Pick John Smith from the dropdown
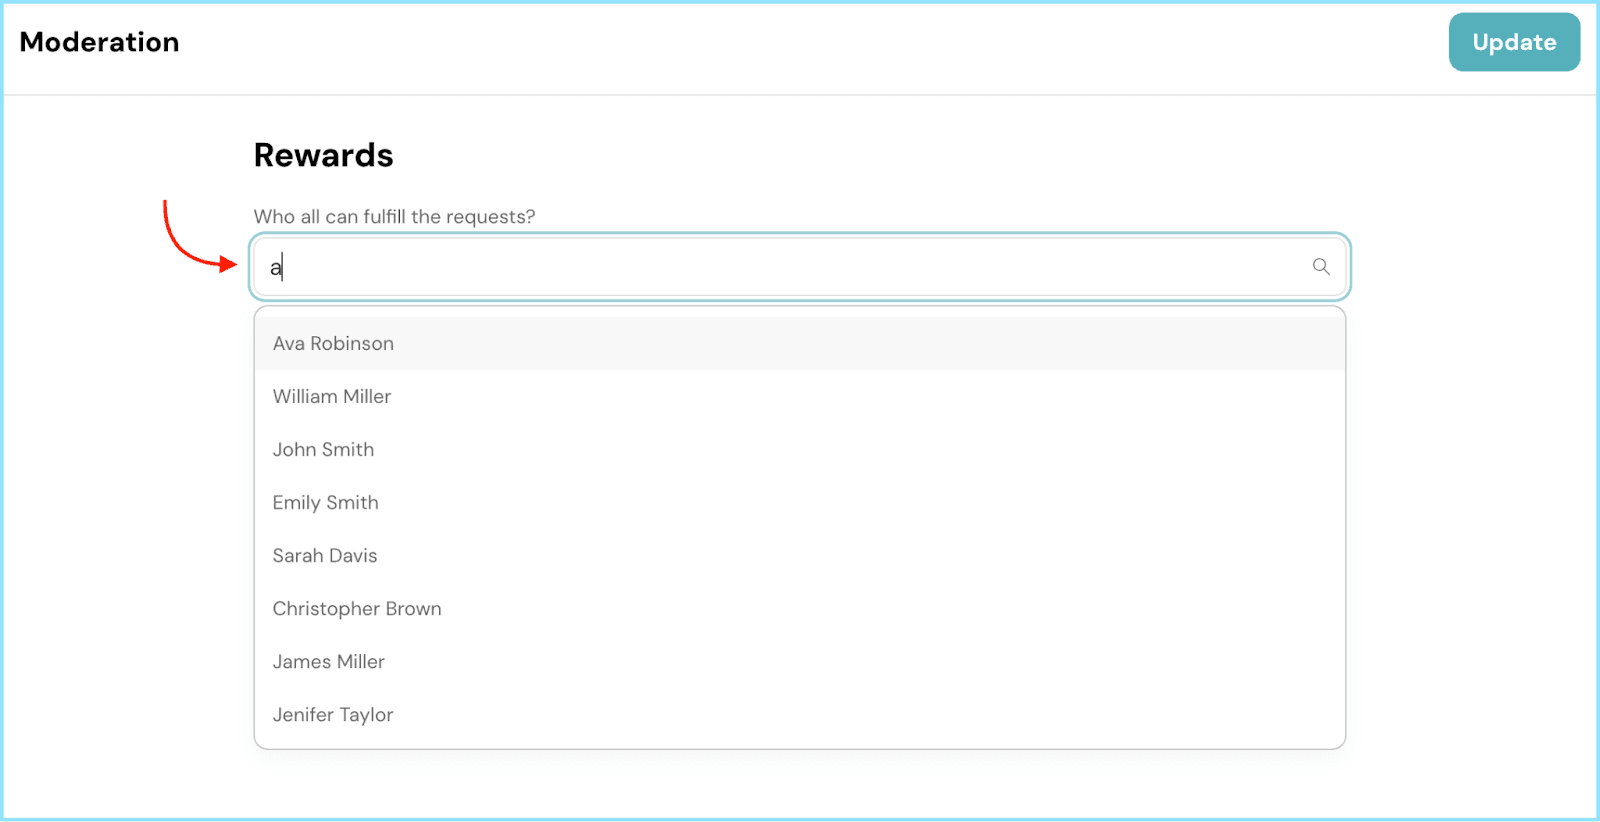This screenshot has height=822, width=1600. click(x=323, y=449)
